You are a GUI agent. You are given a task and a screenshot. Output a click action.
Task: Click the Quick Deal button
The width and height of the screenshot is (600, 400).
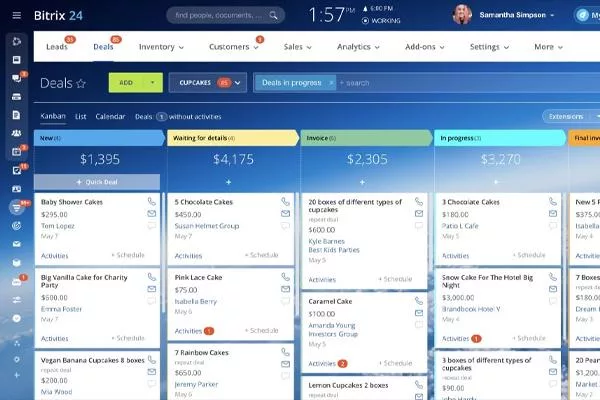click(x=97, y=182)
